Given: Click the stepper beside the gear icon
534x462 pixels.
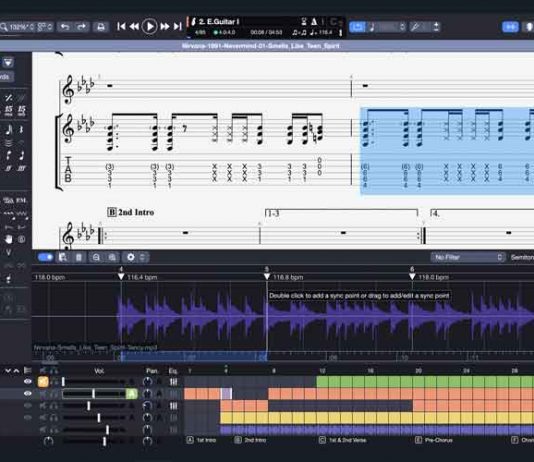Looking at the screenshot, I should click(x=143, y=257).
